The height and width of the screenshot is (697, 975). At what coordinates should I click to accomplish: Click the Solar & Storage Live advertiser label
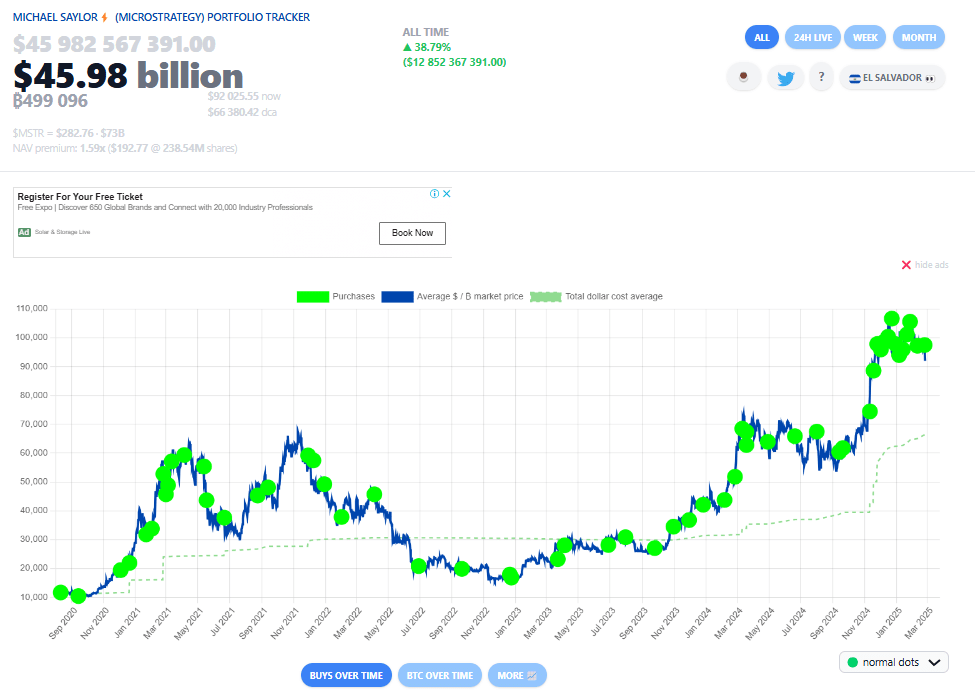tap(62, 232)
